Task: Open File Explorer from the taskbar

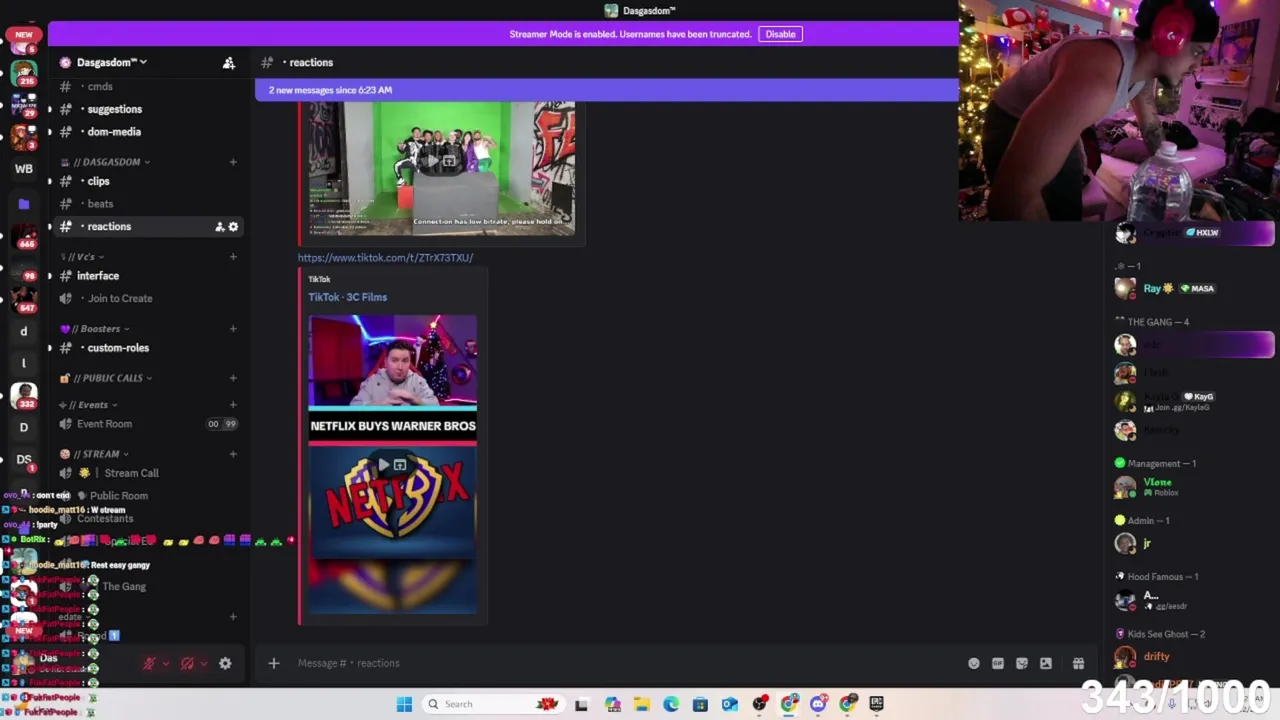Action: (x=642, y=704)
